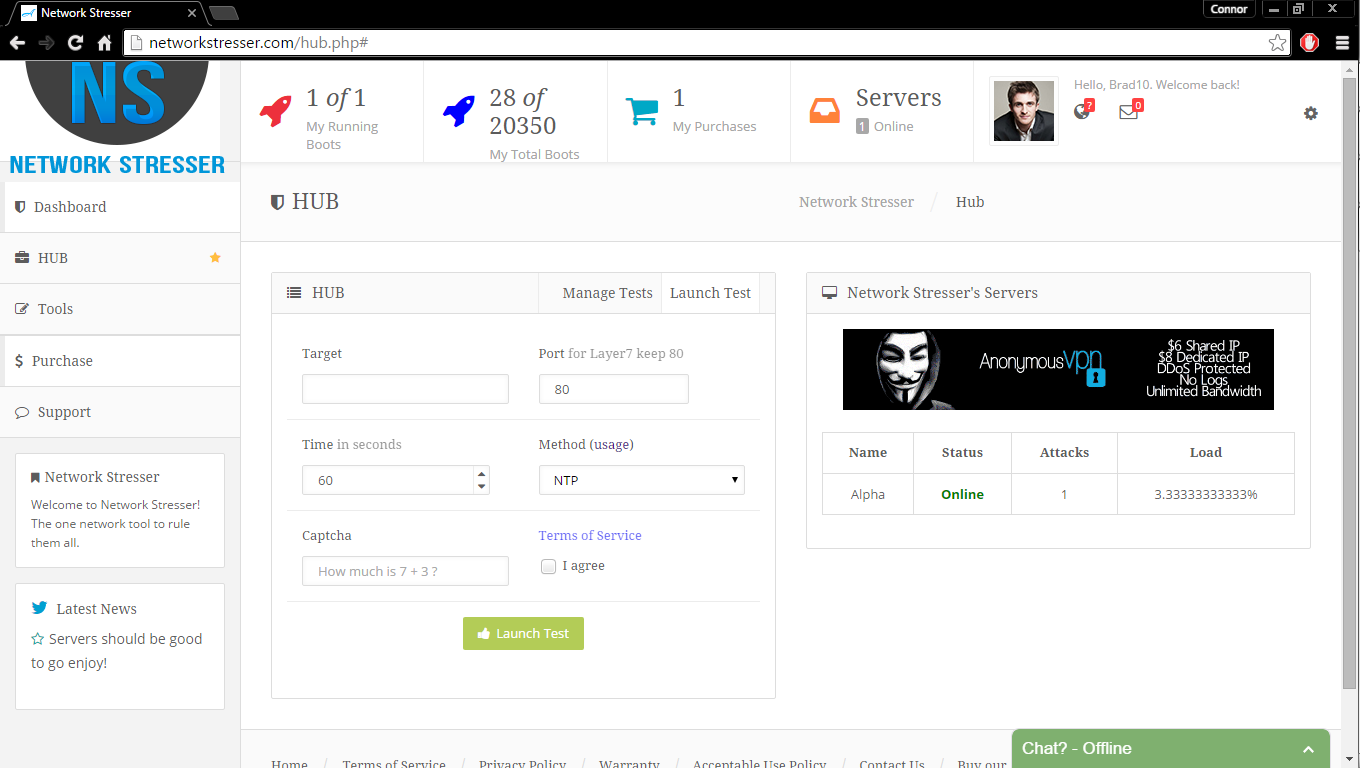Click the NS Network Stresser logo
Screen dimensions: 1360x768
pos(117,118)
